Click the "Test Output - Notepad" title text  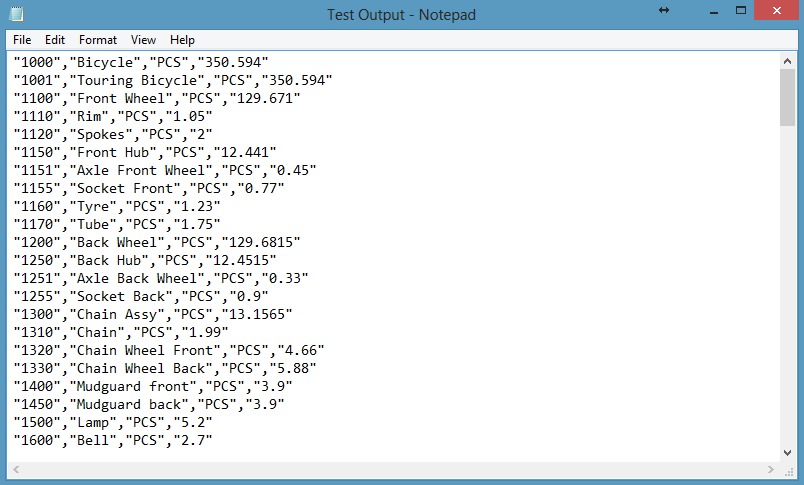401,15
